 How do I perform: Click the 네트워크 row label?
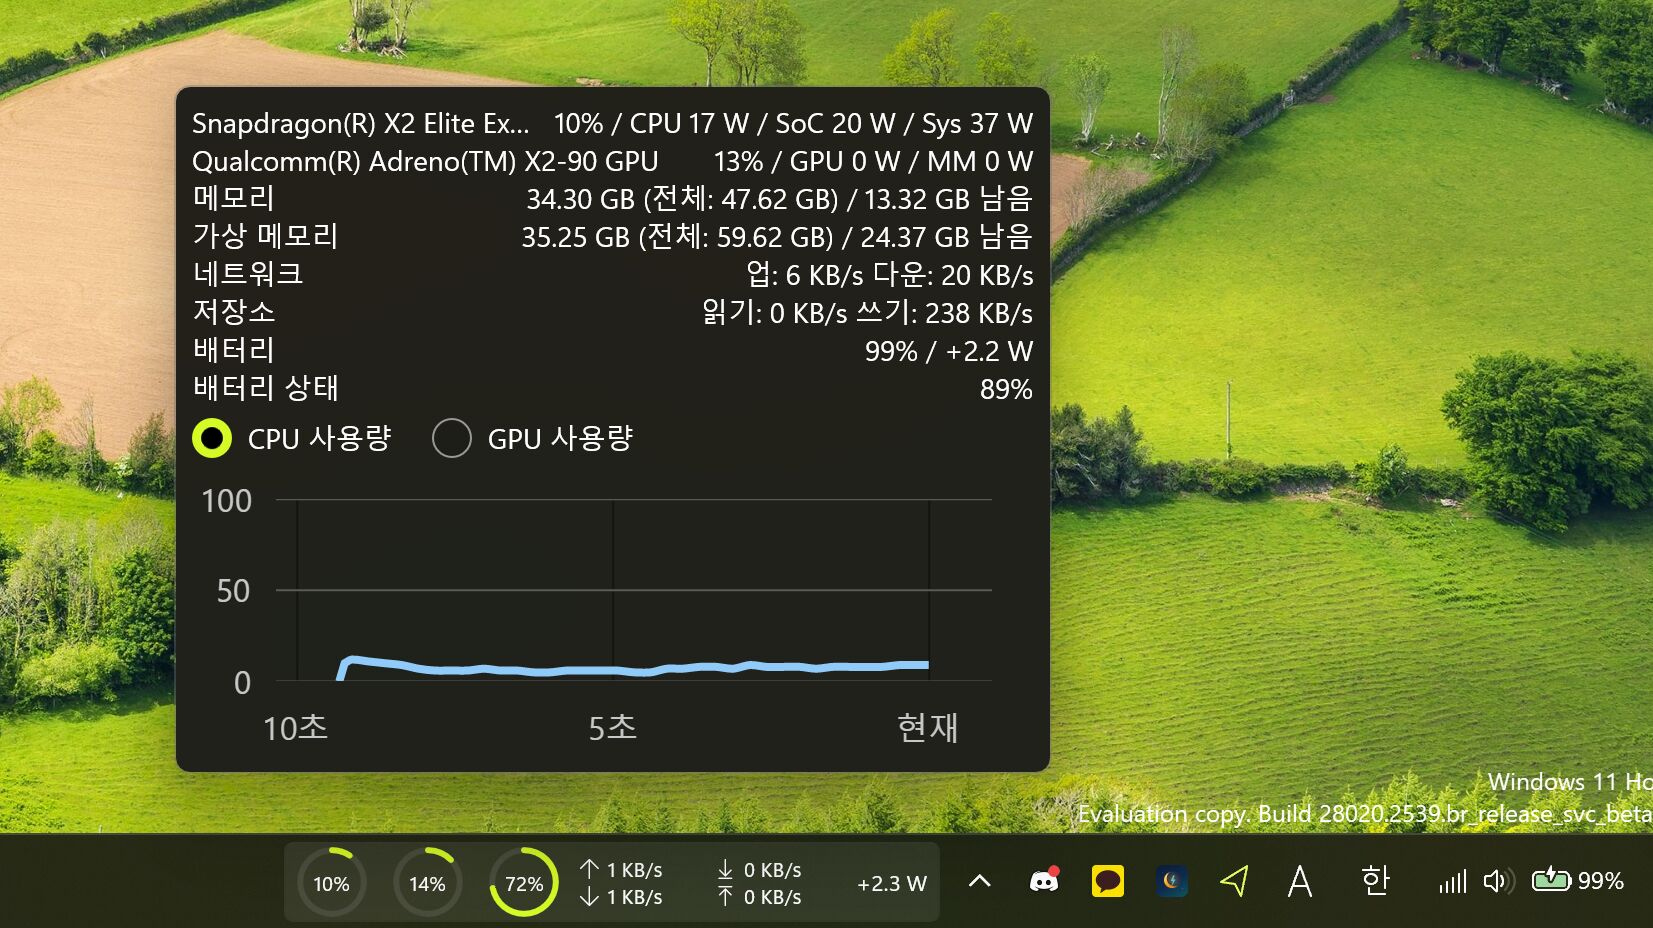[x=248, y=275]
